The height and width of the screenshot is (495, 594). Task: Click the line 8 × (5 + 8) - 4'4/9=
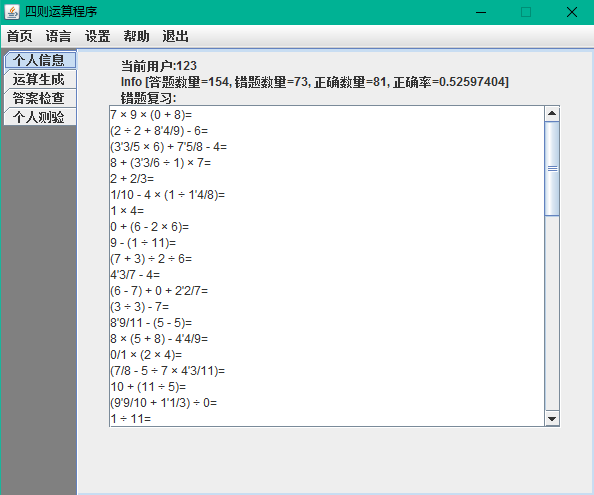coord(159,339)
